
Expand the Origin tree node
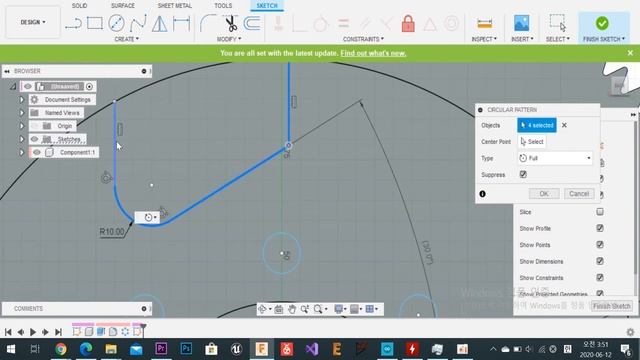[x=22, y=126]
